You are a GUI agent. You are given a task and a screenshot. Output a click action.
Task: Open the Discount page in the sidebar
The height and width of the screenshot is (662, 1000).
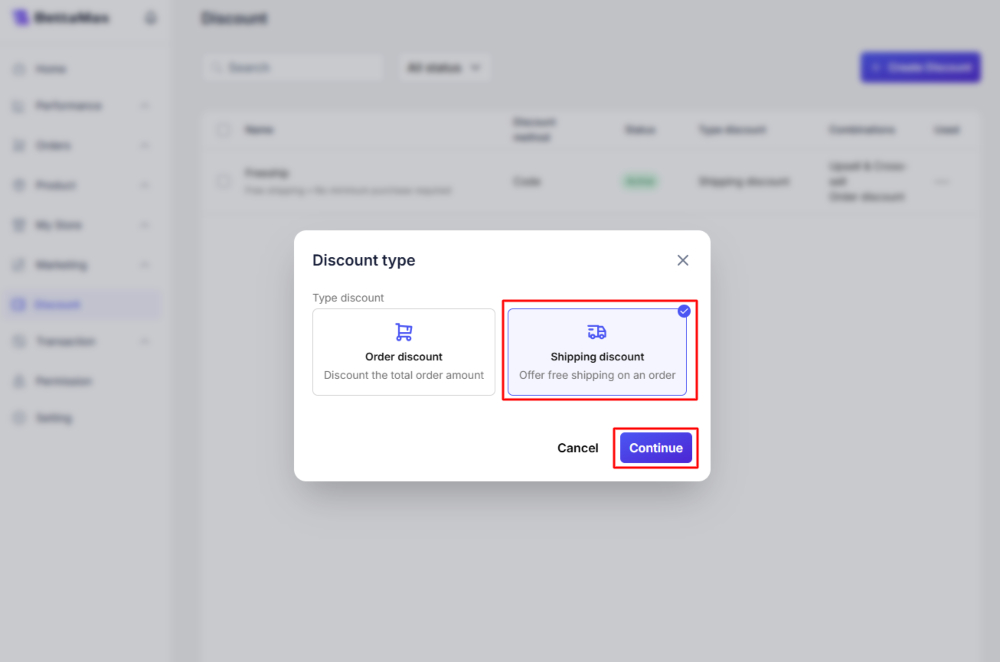point(58,304)
